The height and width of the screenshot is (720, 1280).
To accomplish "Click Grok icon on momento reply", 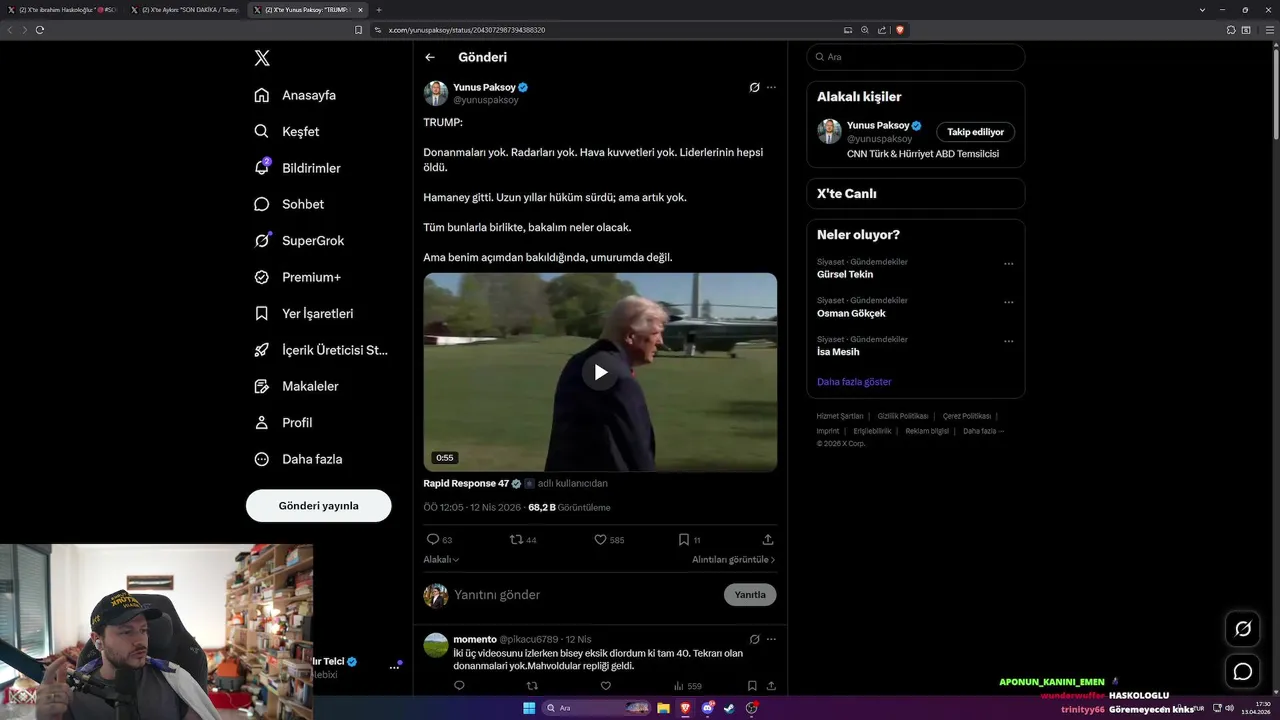I will (755, 639).
